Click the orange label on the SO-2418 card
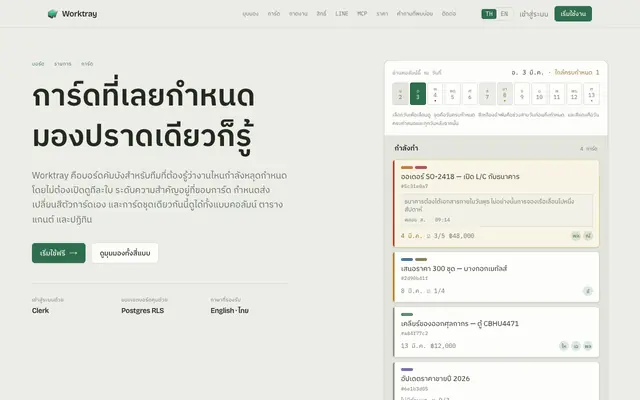This screenshot has height=400, width=640. (x=407, y=167)
